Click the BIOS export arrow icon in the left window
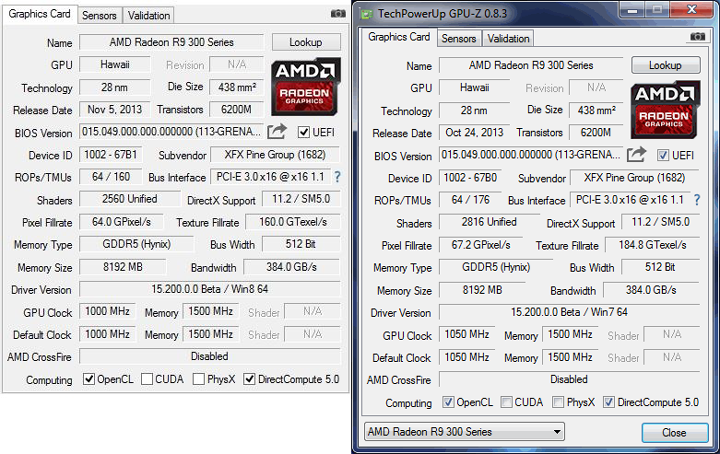The width and height of the screenshot is (720, 454). [x=277, y=132]
